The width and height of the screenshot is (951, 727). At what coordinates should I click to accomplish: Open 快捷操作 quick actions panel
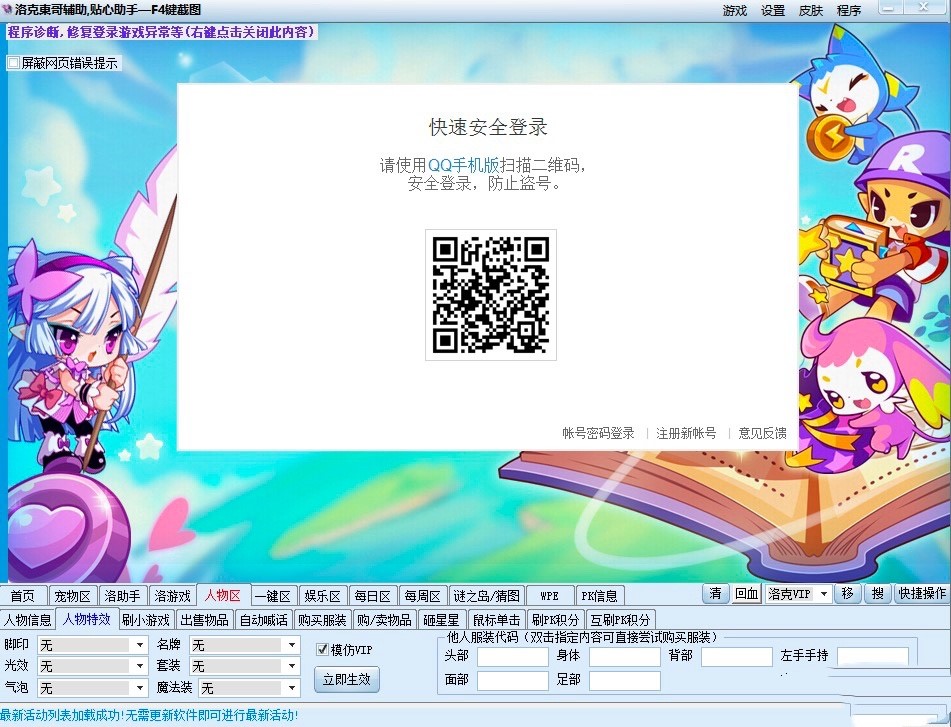tap(920, 593)
